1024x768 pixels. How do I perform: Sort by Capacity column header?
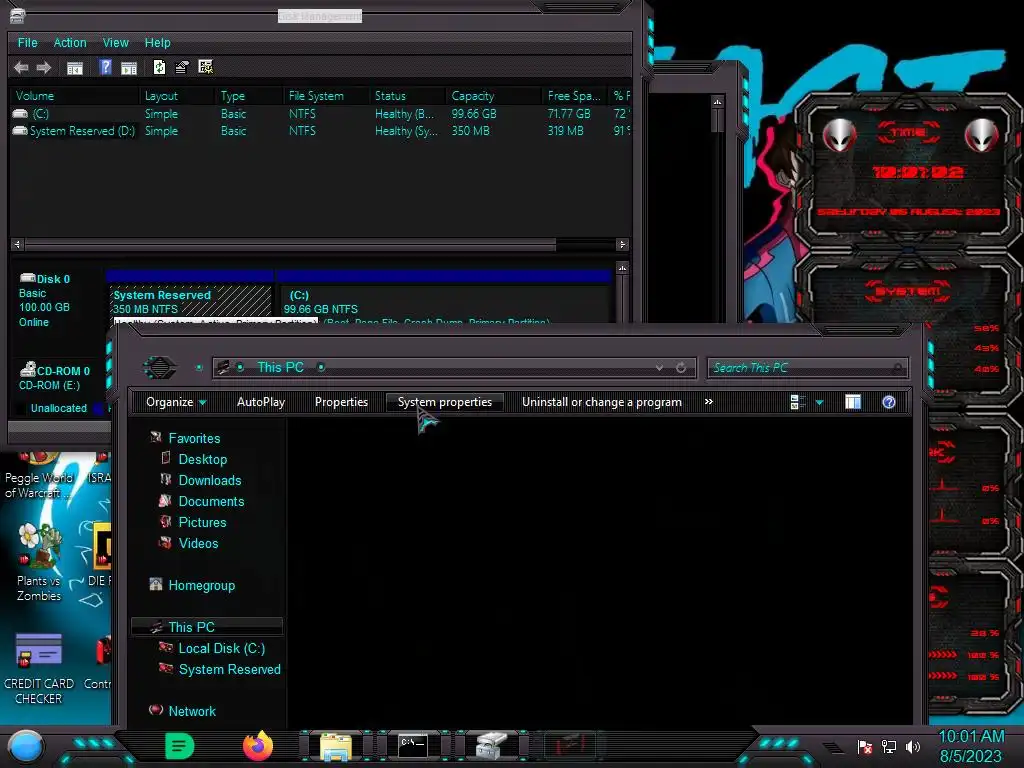tap(494, 96)
